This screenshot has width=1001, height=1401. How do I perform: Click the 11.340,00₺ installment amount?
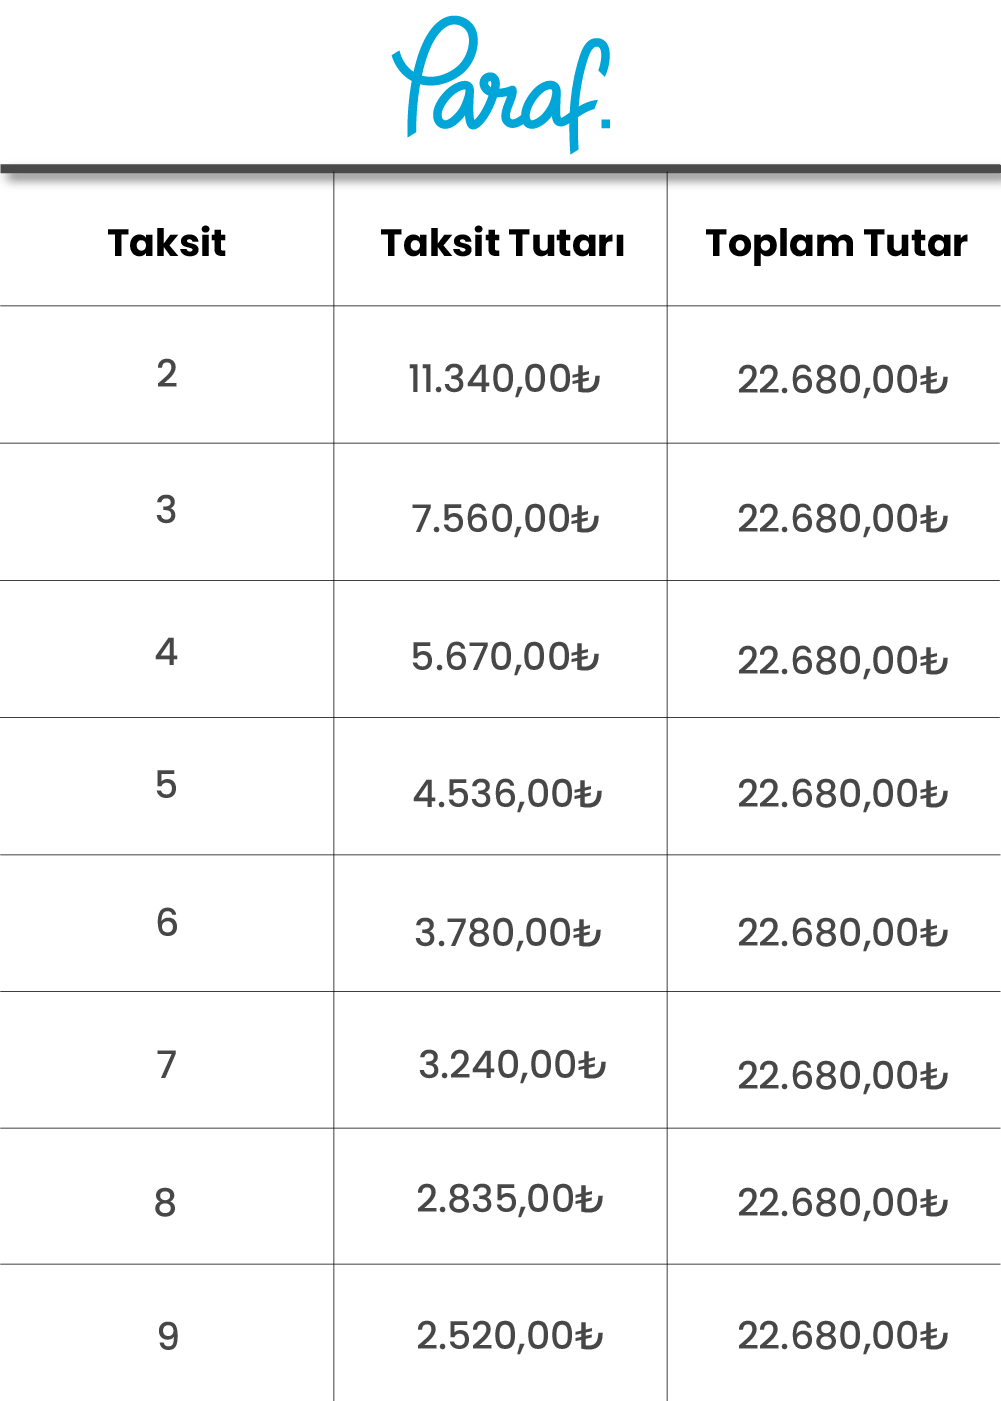click(504, 379)
